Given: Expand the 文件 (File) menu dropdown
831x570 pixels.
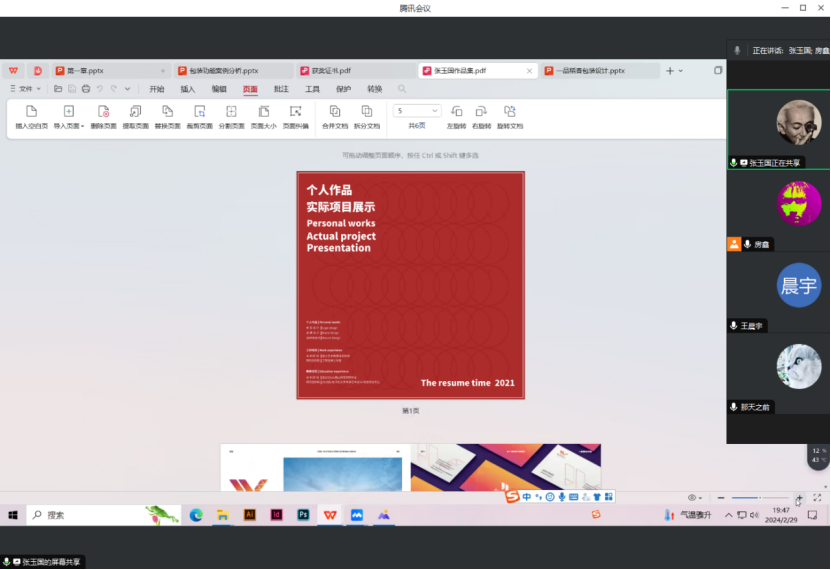Looking at the screenshot, I should click(x=29, y=89).
